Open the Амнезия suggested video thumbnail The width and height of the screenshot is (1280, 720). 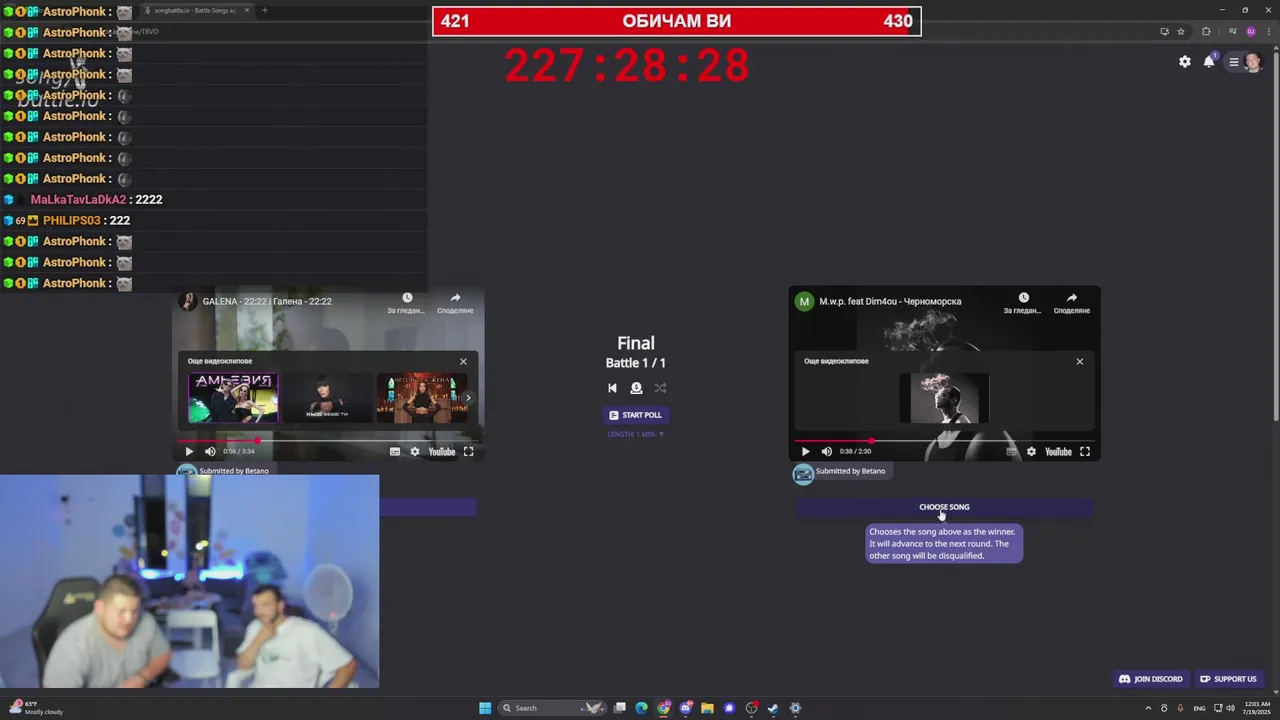[x=234, y=398]
